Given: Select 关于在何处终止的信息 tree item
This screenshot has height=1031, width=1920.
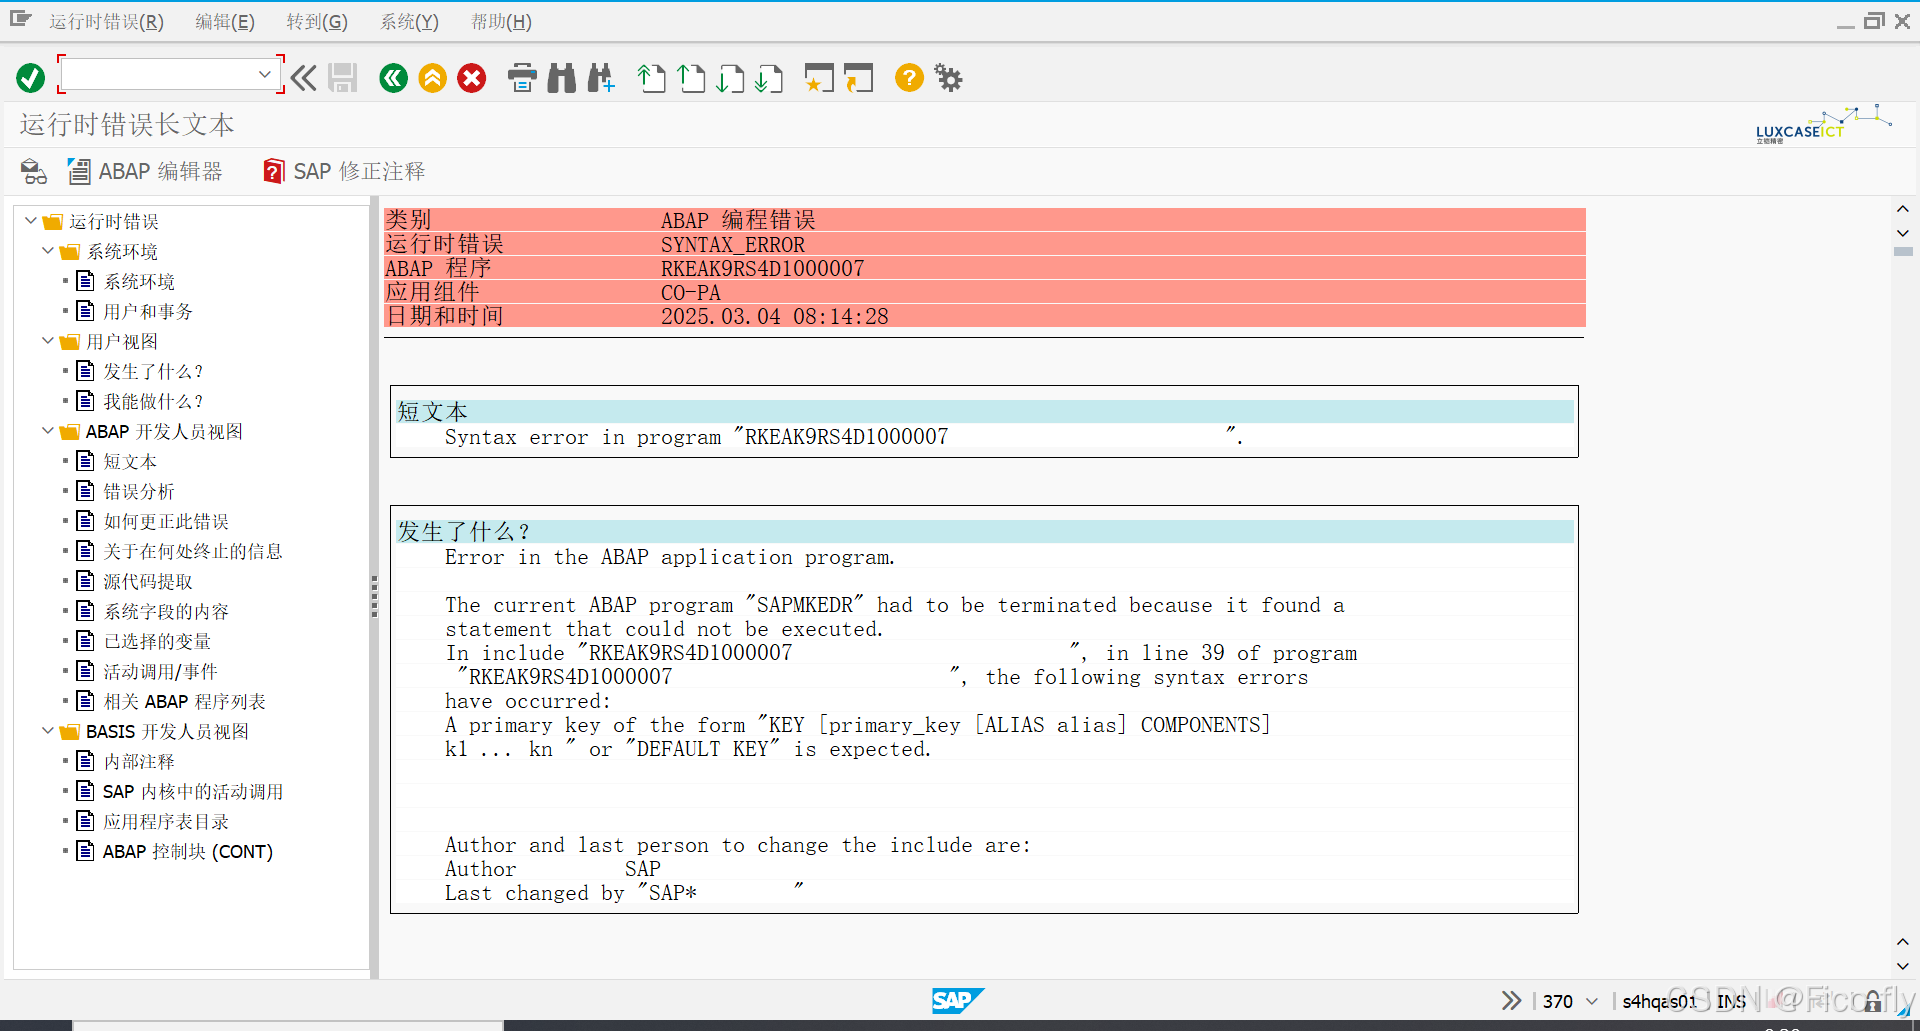Looking at the screenshot, I should [x=193, y=552].
